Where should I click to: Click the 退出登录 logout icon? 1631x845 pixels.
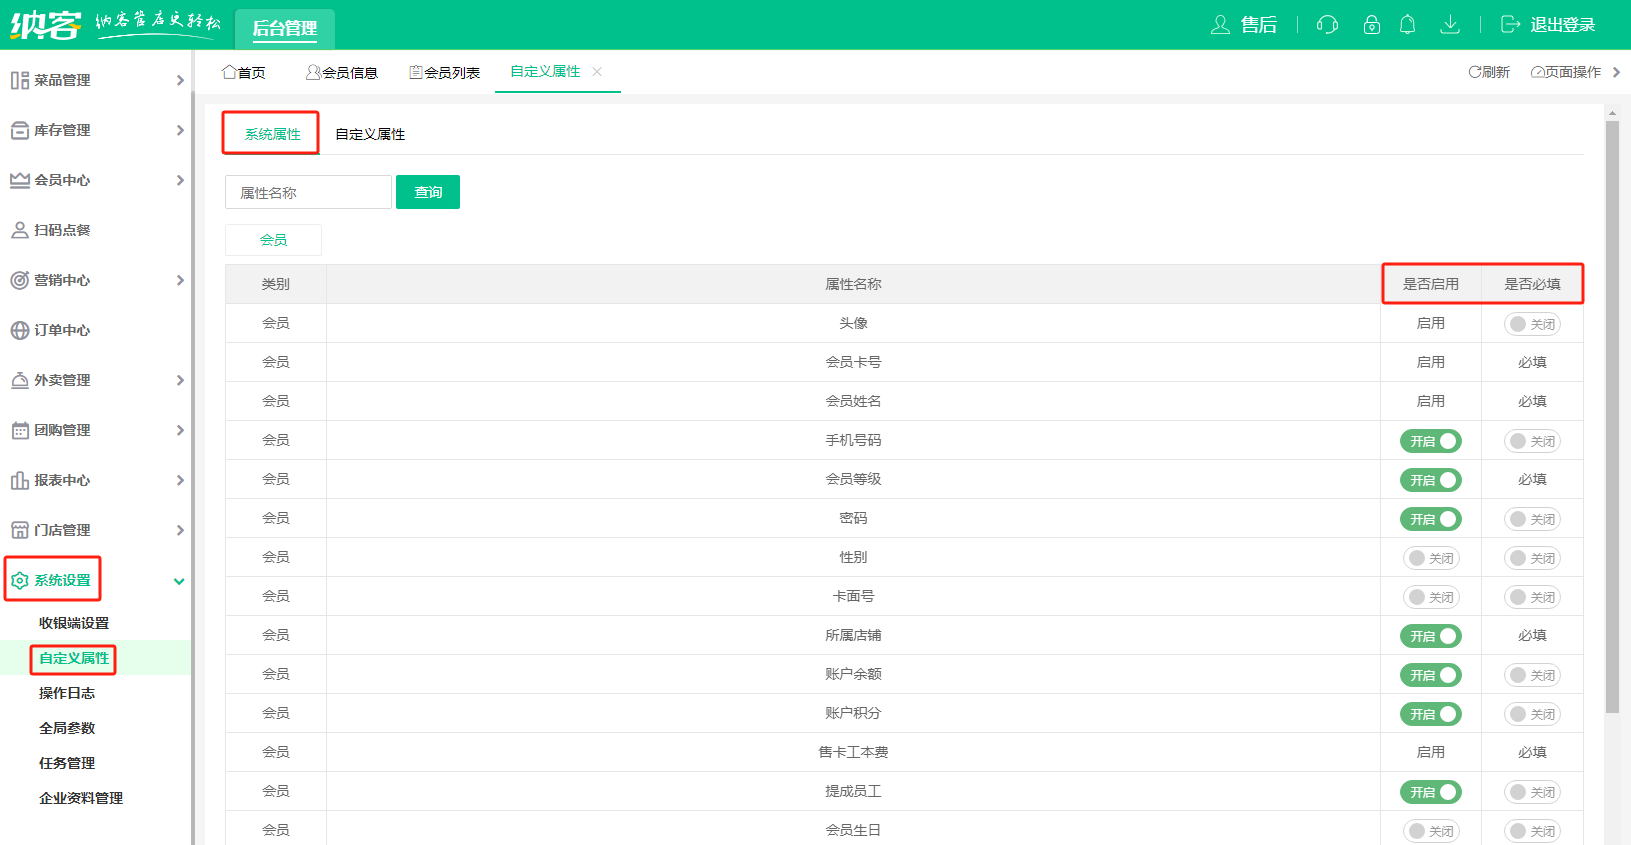click(x=1511, y=25)
